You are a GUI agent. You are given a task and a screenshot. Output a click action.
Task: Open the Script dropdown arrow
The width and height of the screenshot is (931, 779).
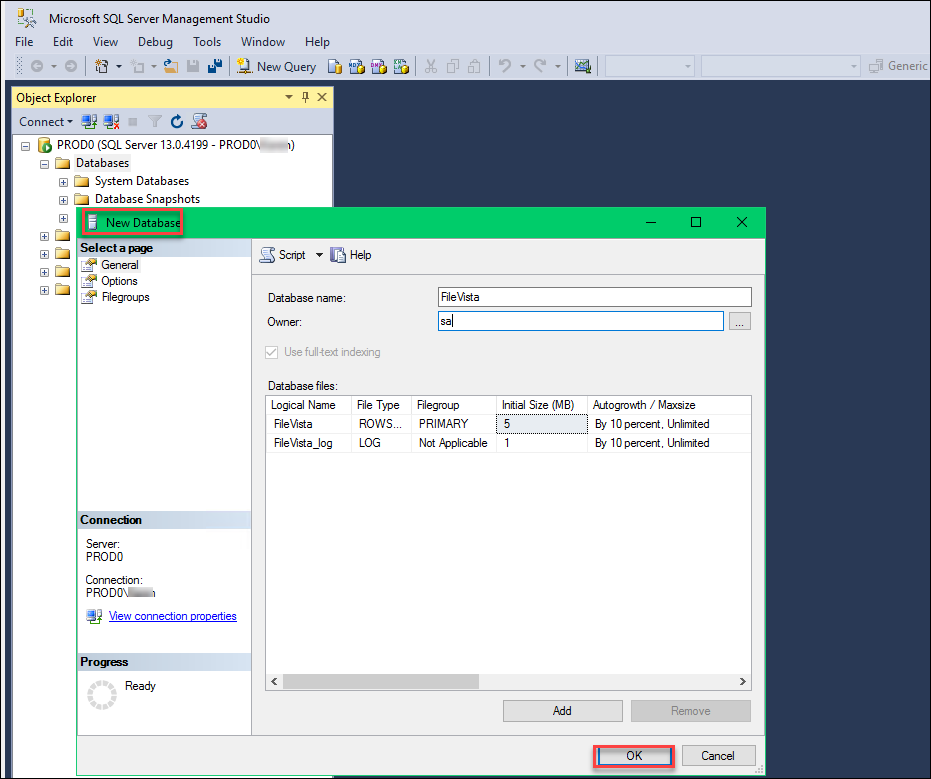[x=319, y=255]
